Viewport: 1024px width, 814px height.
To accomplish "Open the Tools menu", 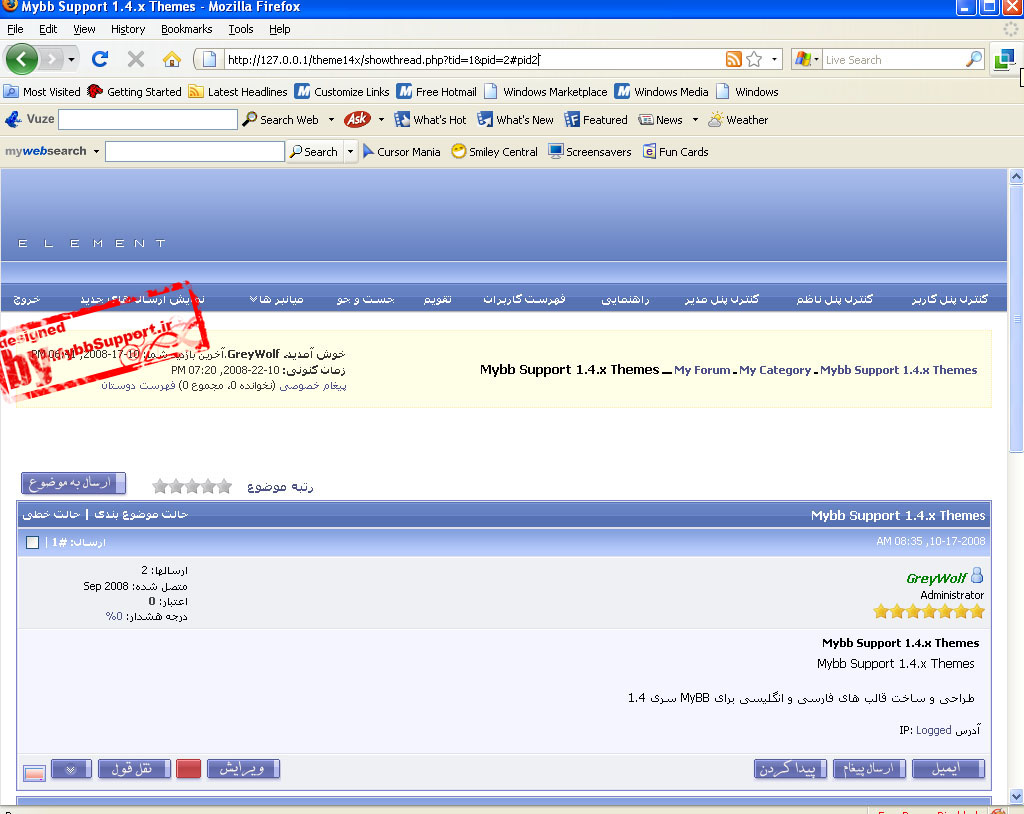I will tap(240, 29).
